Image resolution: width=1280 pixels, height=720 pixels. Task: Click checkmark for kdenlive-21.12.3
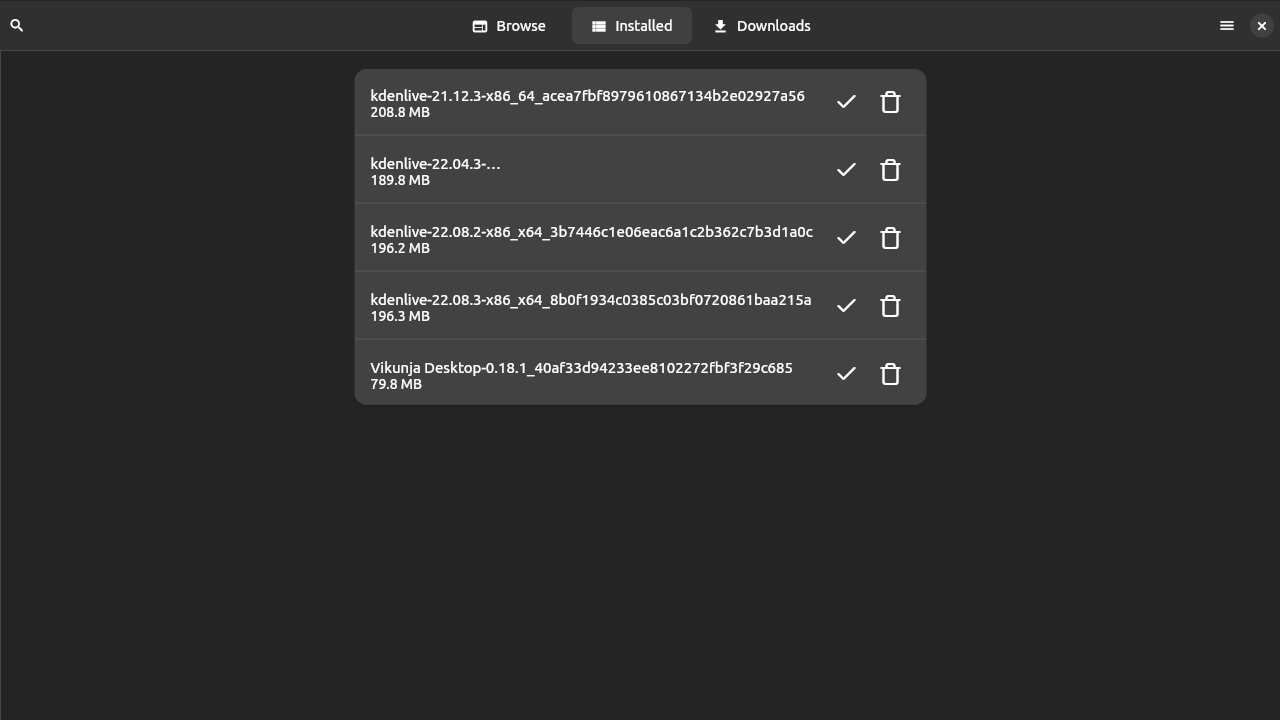pos(846,102)
